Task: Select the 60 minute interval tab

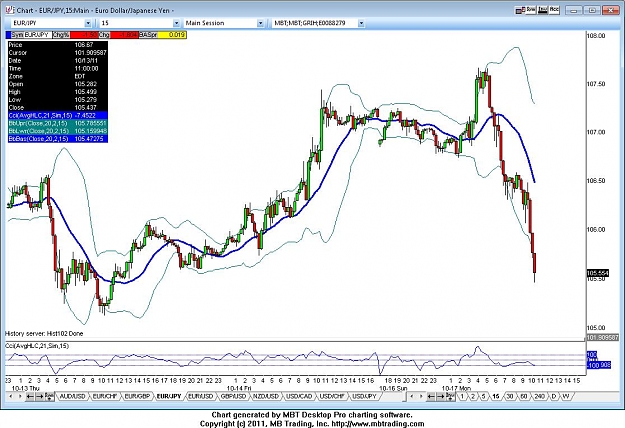Action: point(523,397)
